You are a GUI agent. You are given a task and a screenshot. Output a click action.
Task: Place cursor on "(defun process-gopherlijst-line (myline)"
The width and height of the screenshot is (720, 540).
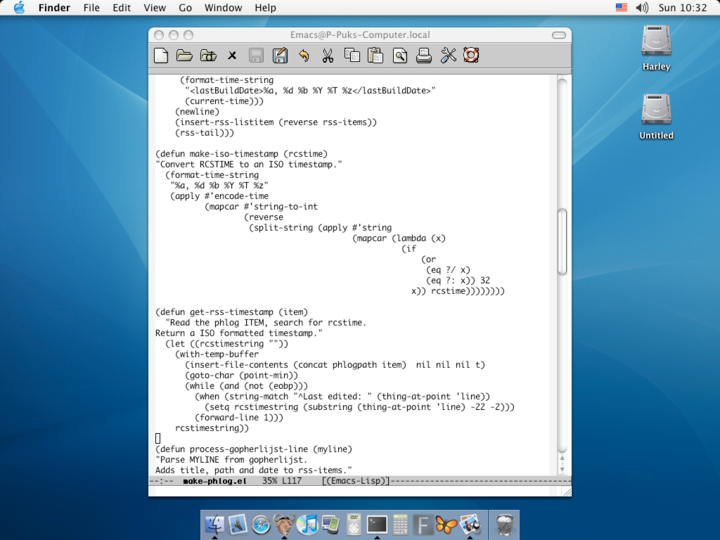pos(253,449)
